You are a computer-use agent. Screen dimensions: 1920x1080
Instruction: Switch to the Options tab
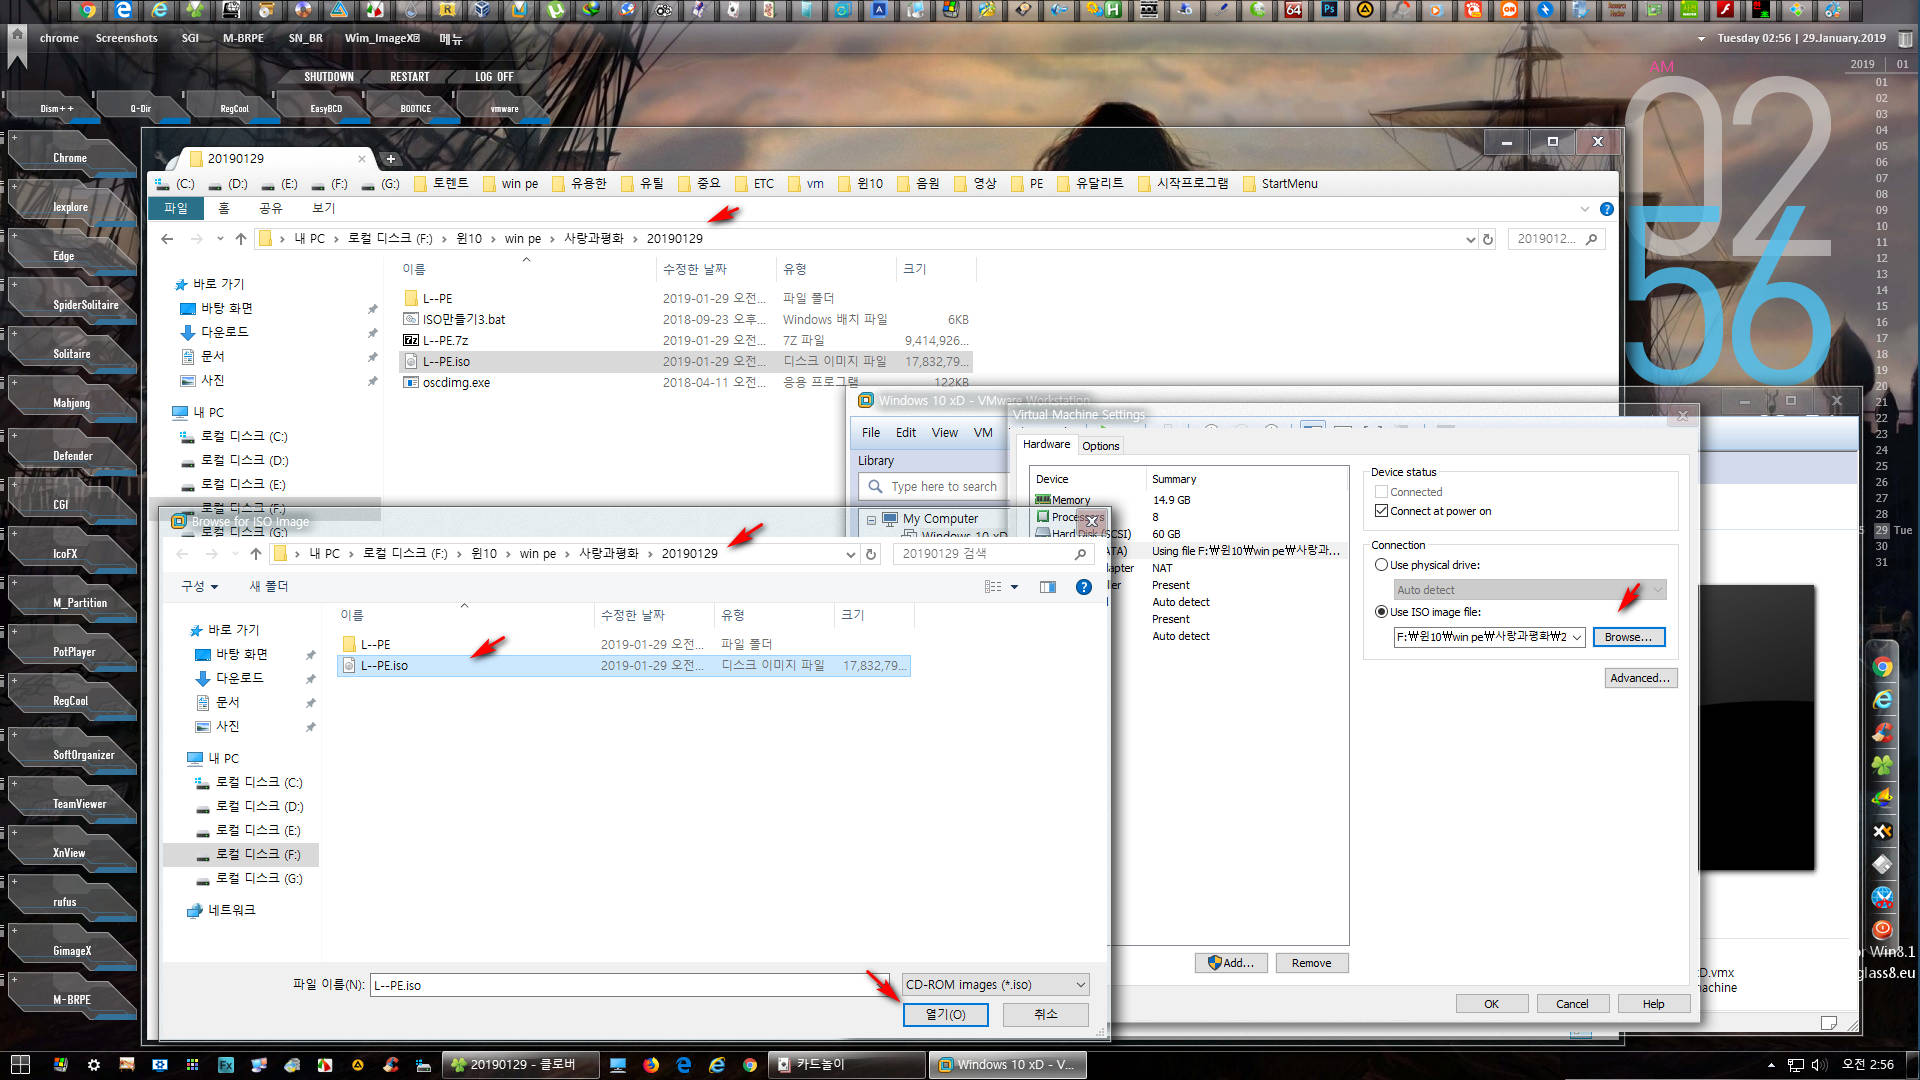click(x=1100, y=446)
